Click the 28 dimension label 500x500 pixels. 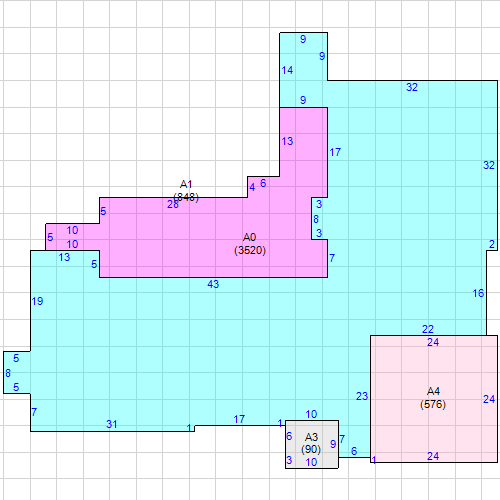point(173,204)
